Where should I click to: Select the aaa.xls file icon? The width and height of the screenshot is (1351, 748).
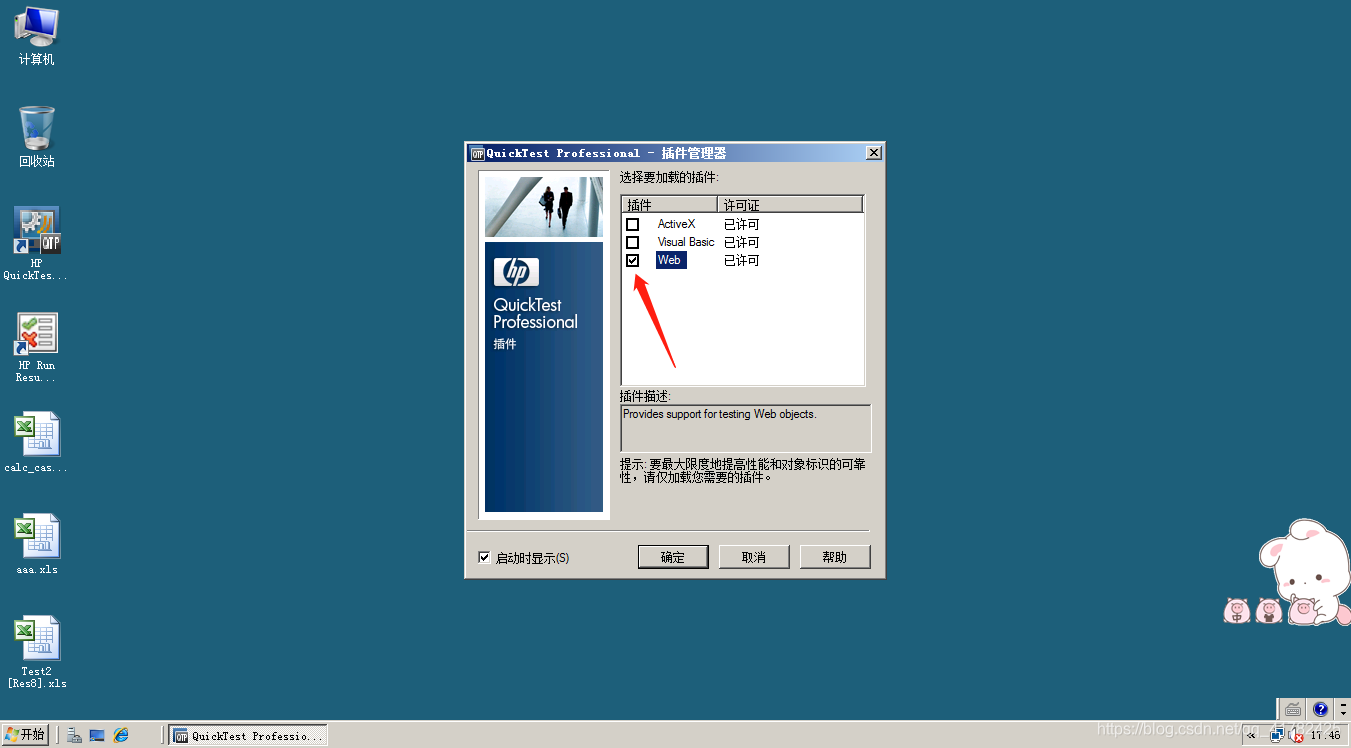(37, 544)
